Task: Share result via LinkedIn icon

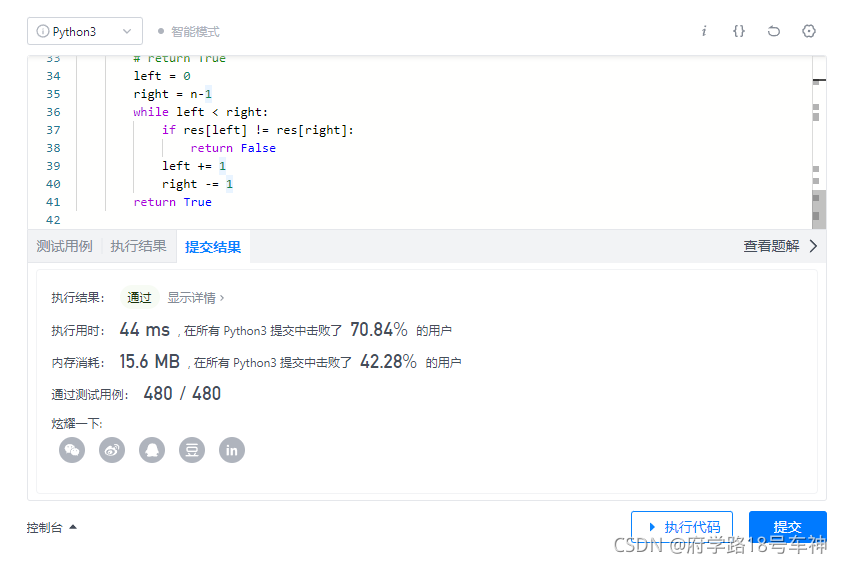Action: [232, 450]
